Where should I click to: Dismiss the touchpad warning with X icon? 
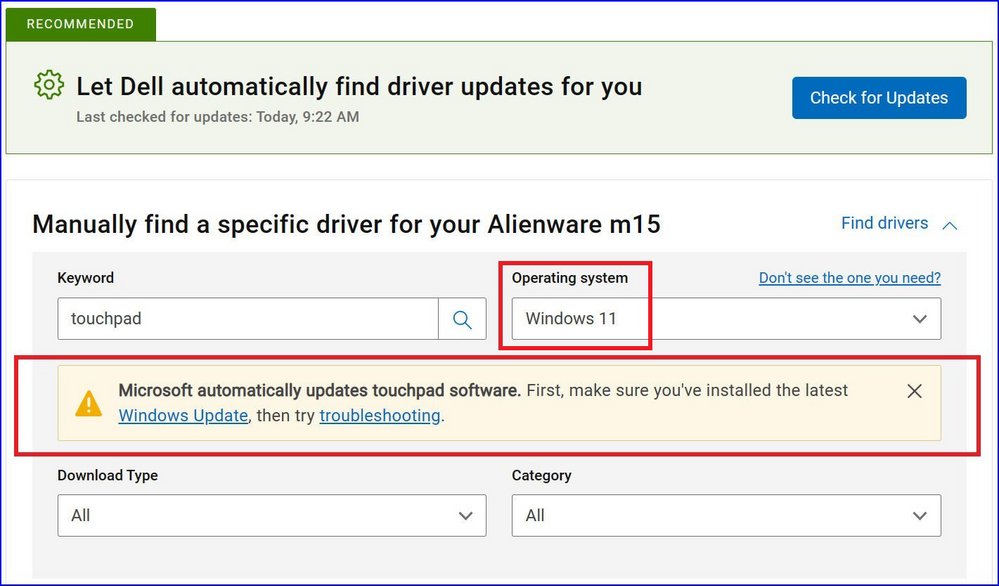[914, 391]
